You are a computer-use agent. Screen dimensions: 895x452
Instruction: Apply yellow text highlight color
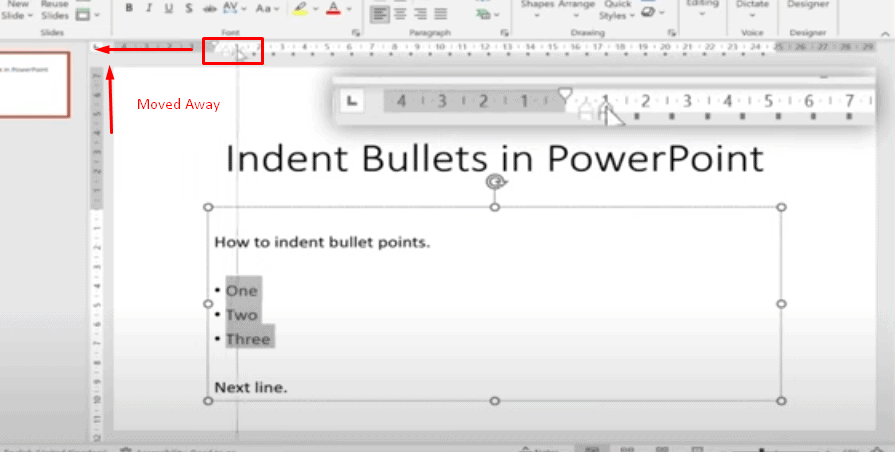coord(300,8)
